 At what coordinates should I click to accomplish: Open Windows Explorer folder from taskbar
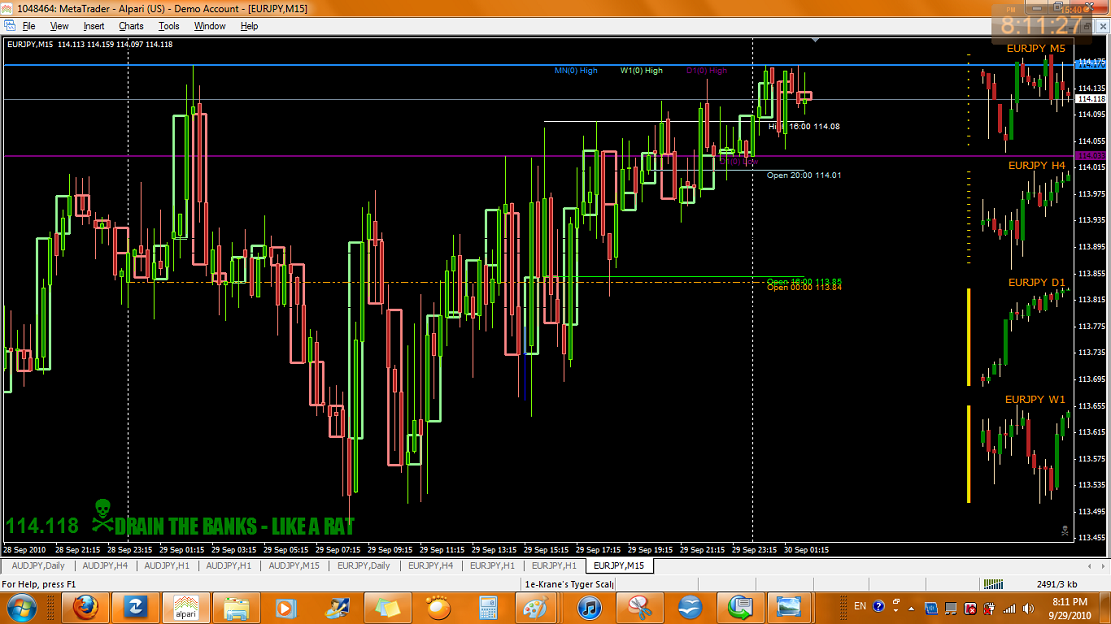click(236, 608)
